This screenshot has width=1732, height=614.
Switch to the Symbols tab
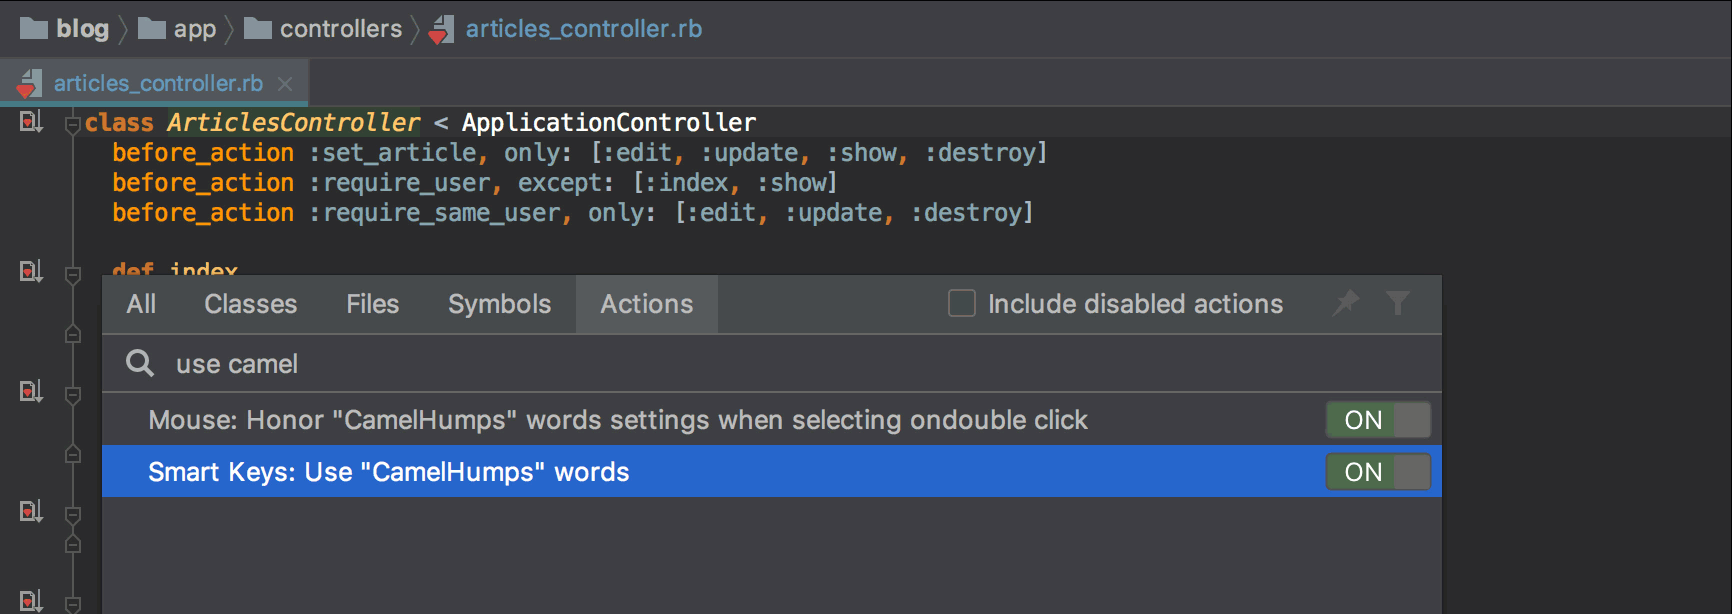pos(499,304)
